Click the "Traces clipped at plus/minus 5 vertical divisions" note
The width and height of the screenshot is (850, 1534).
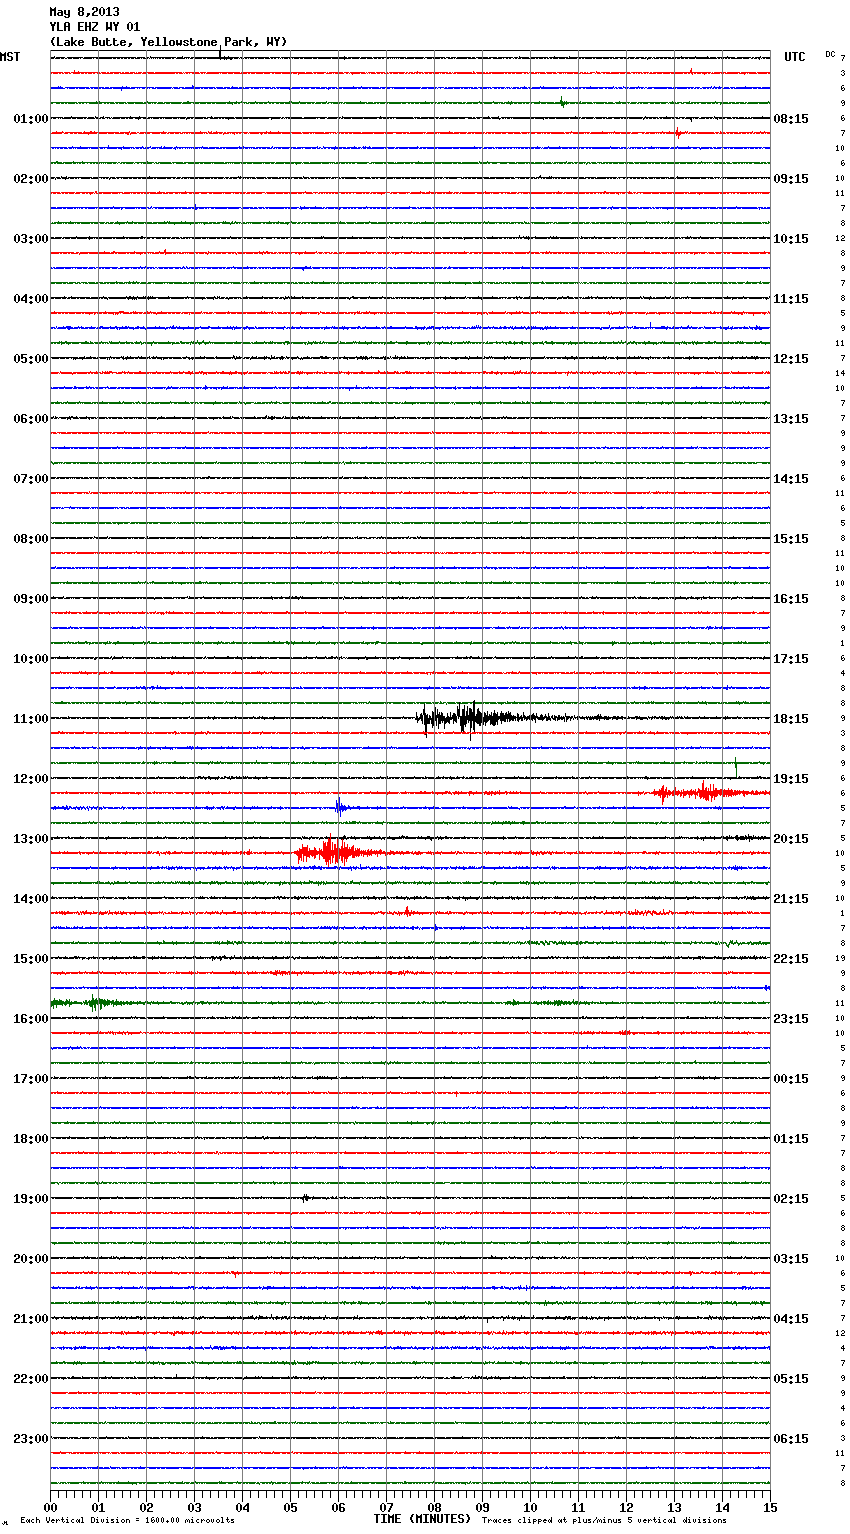(x=604, y=1520)
